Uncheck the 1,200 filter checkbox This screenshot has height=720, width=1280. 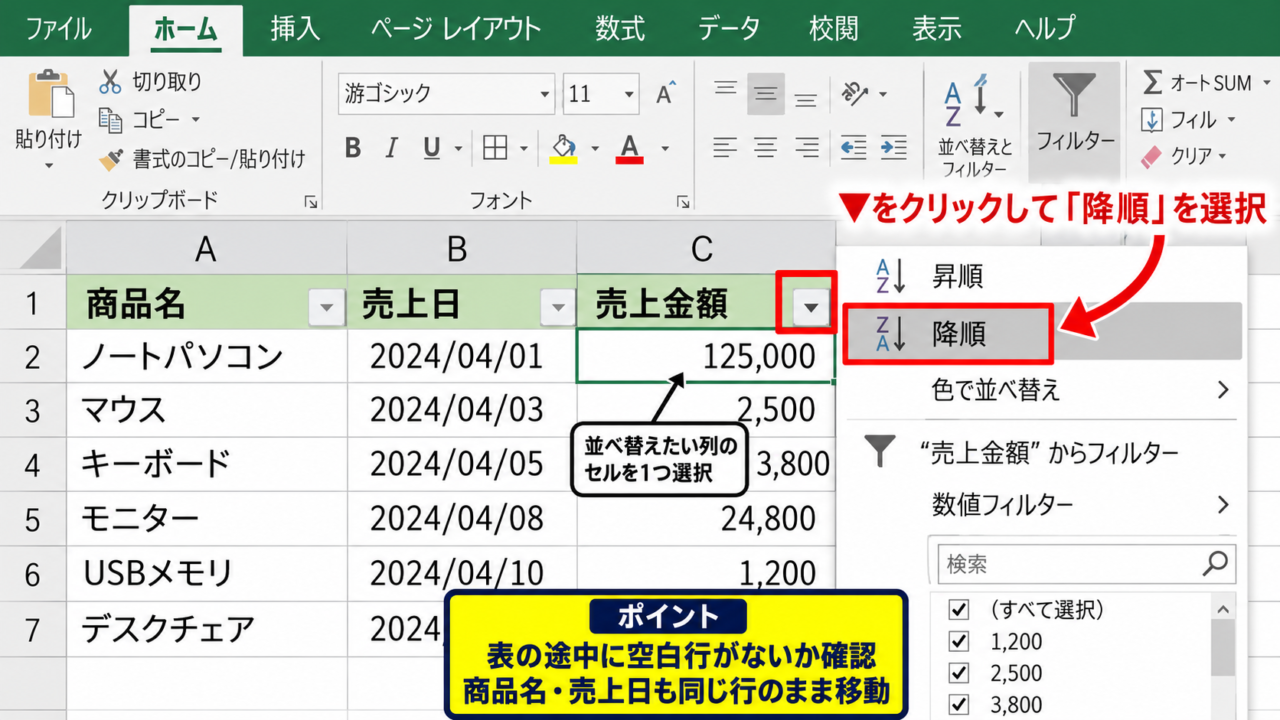[x=959, y=641]
